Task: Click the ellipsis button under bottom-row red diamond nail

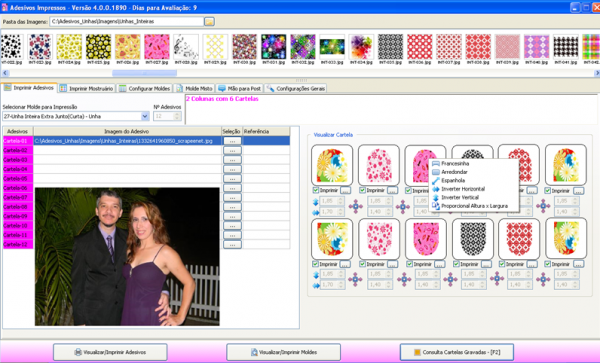Action: point(532,264)
